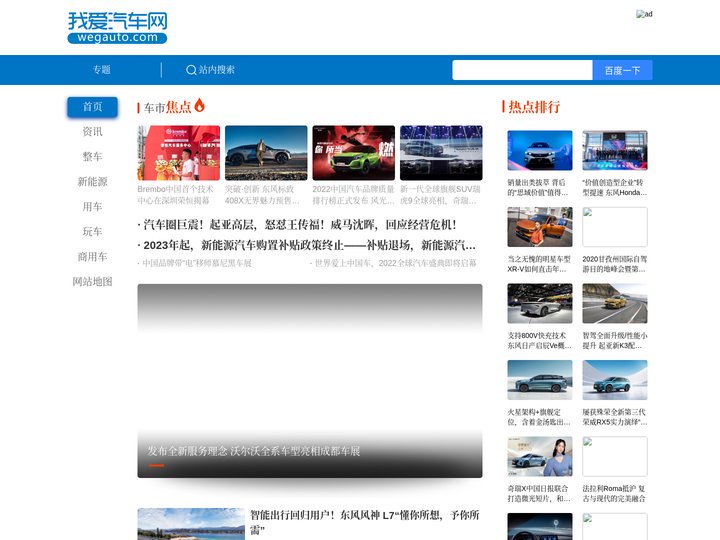The image size is (720, 540).
Task: Click the 车市焦点 section heading
Action: pos(167,107)
